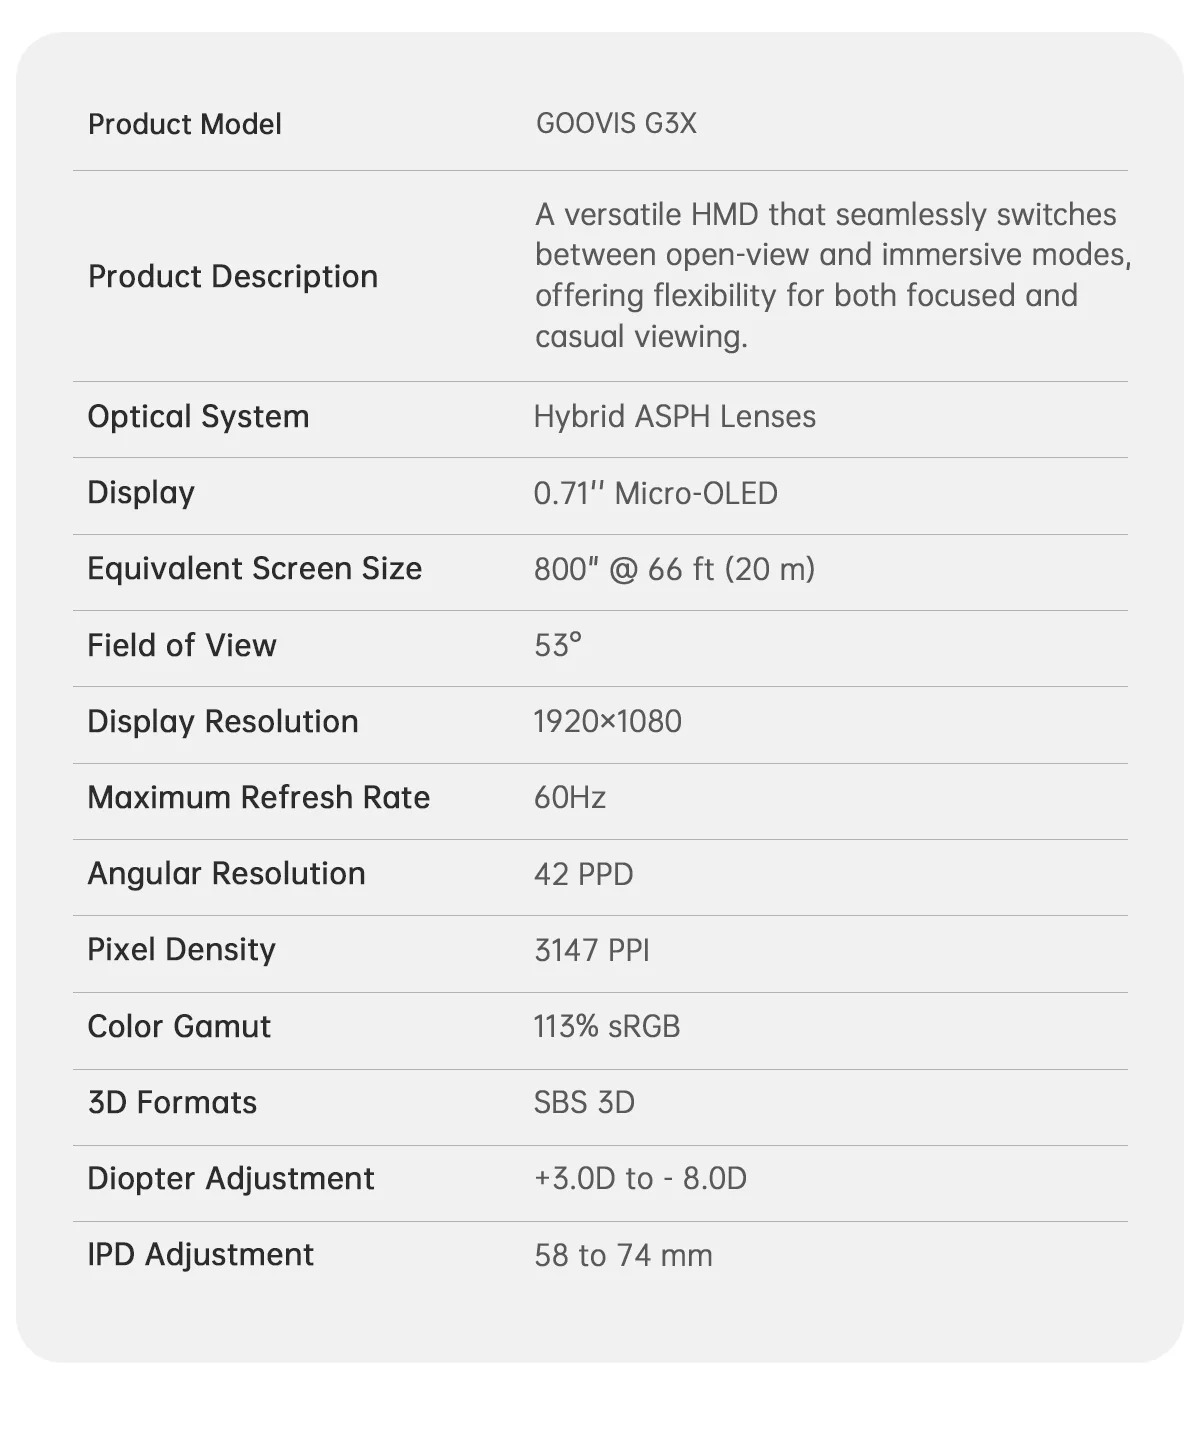Select the 53° field of view value
Viewport: 1200px width, 1431px height.
tap(557, 645)
